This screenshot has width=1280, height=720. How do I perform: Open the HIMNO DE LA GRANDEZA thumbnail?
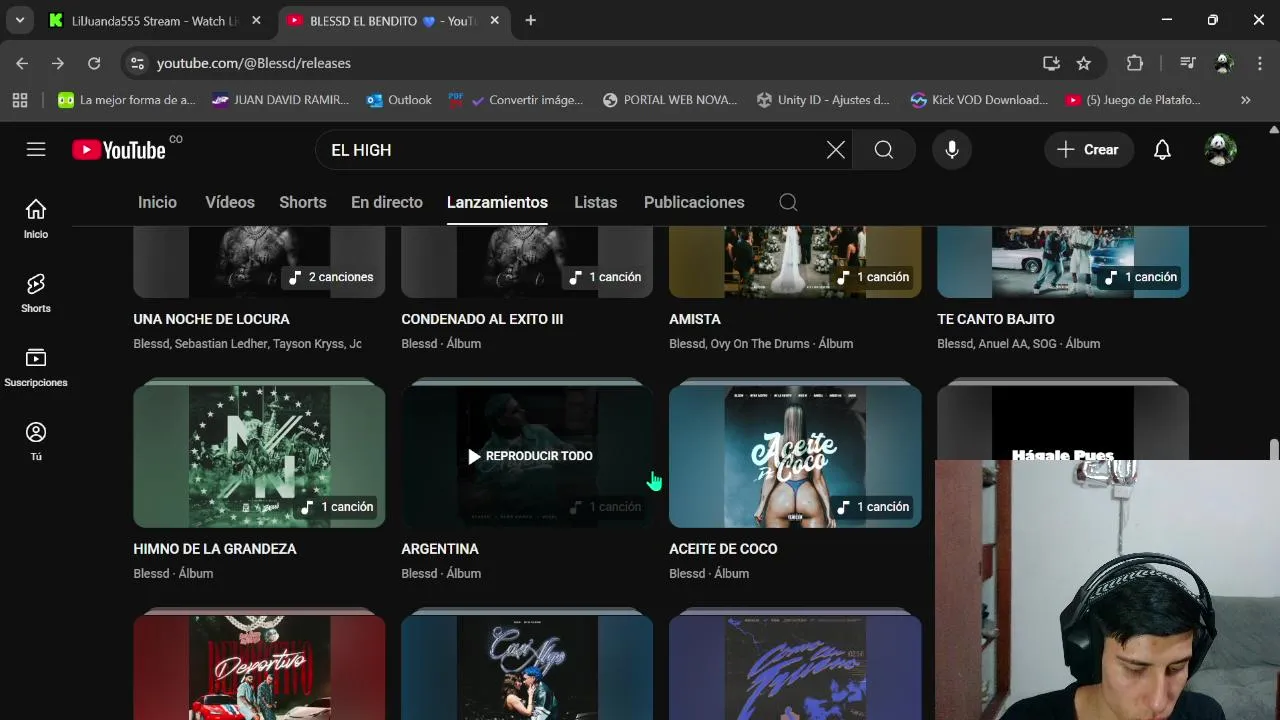click(x=259, y=456)
